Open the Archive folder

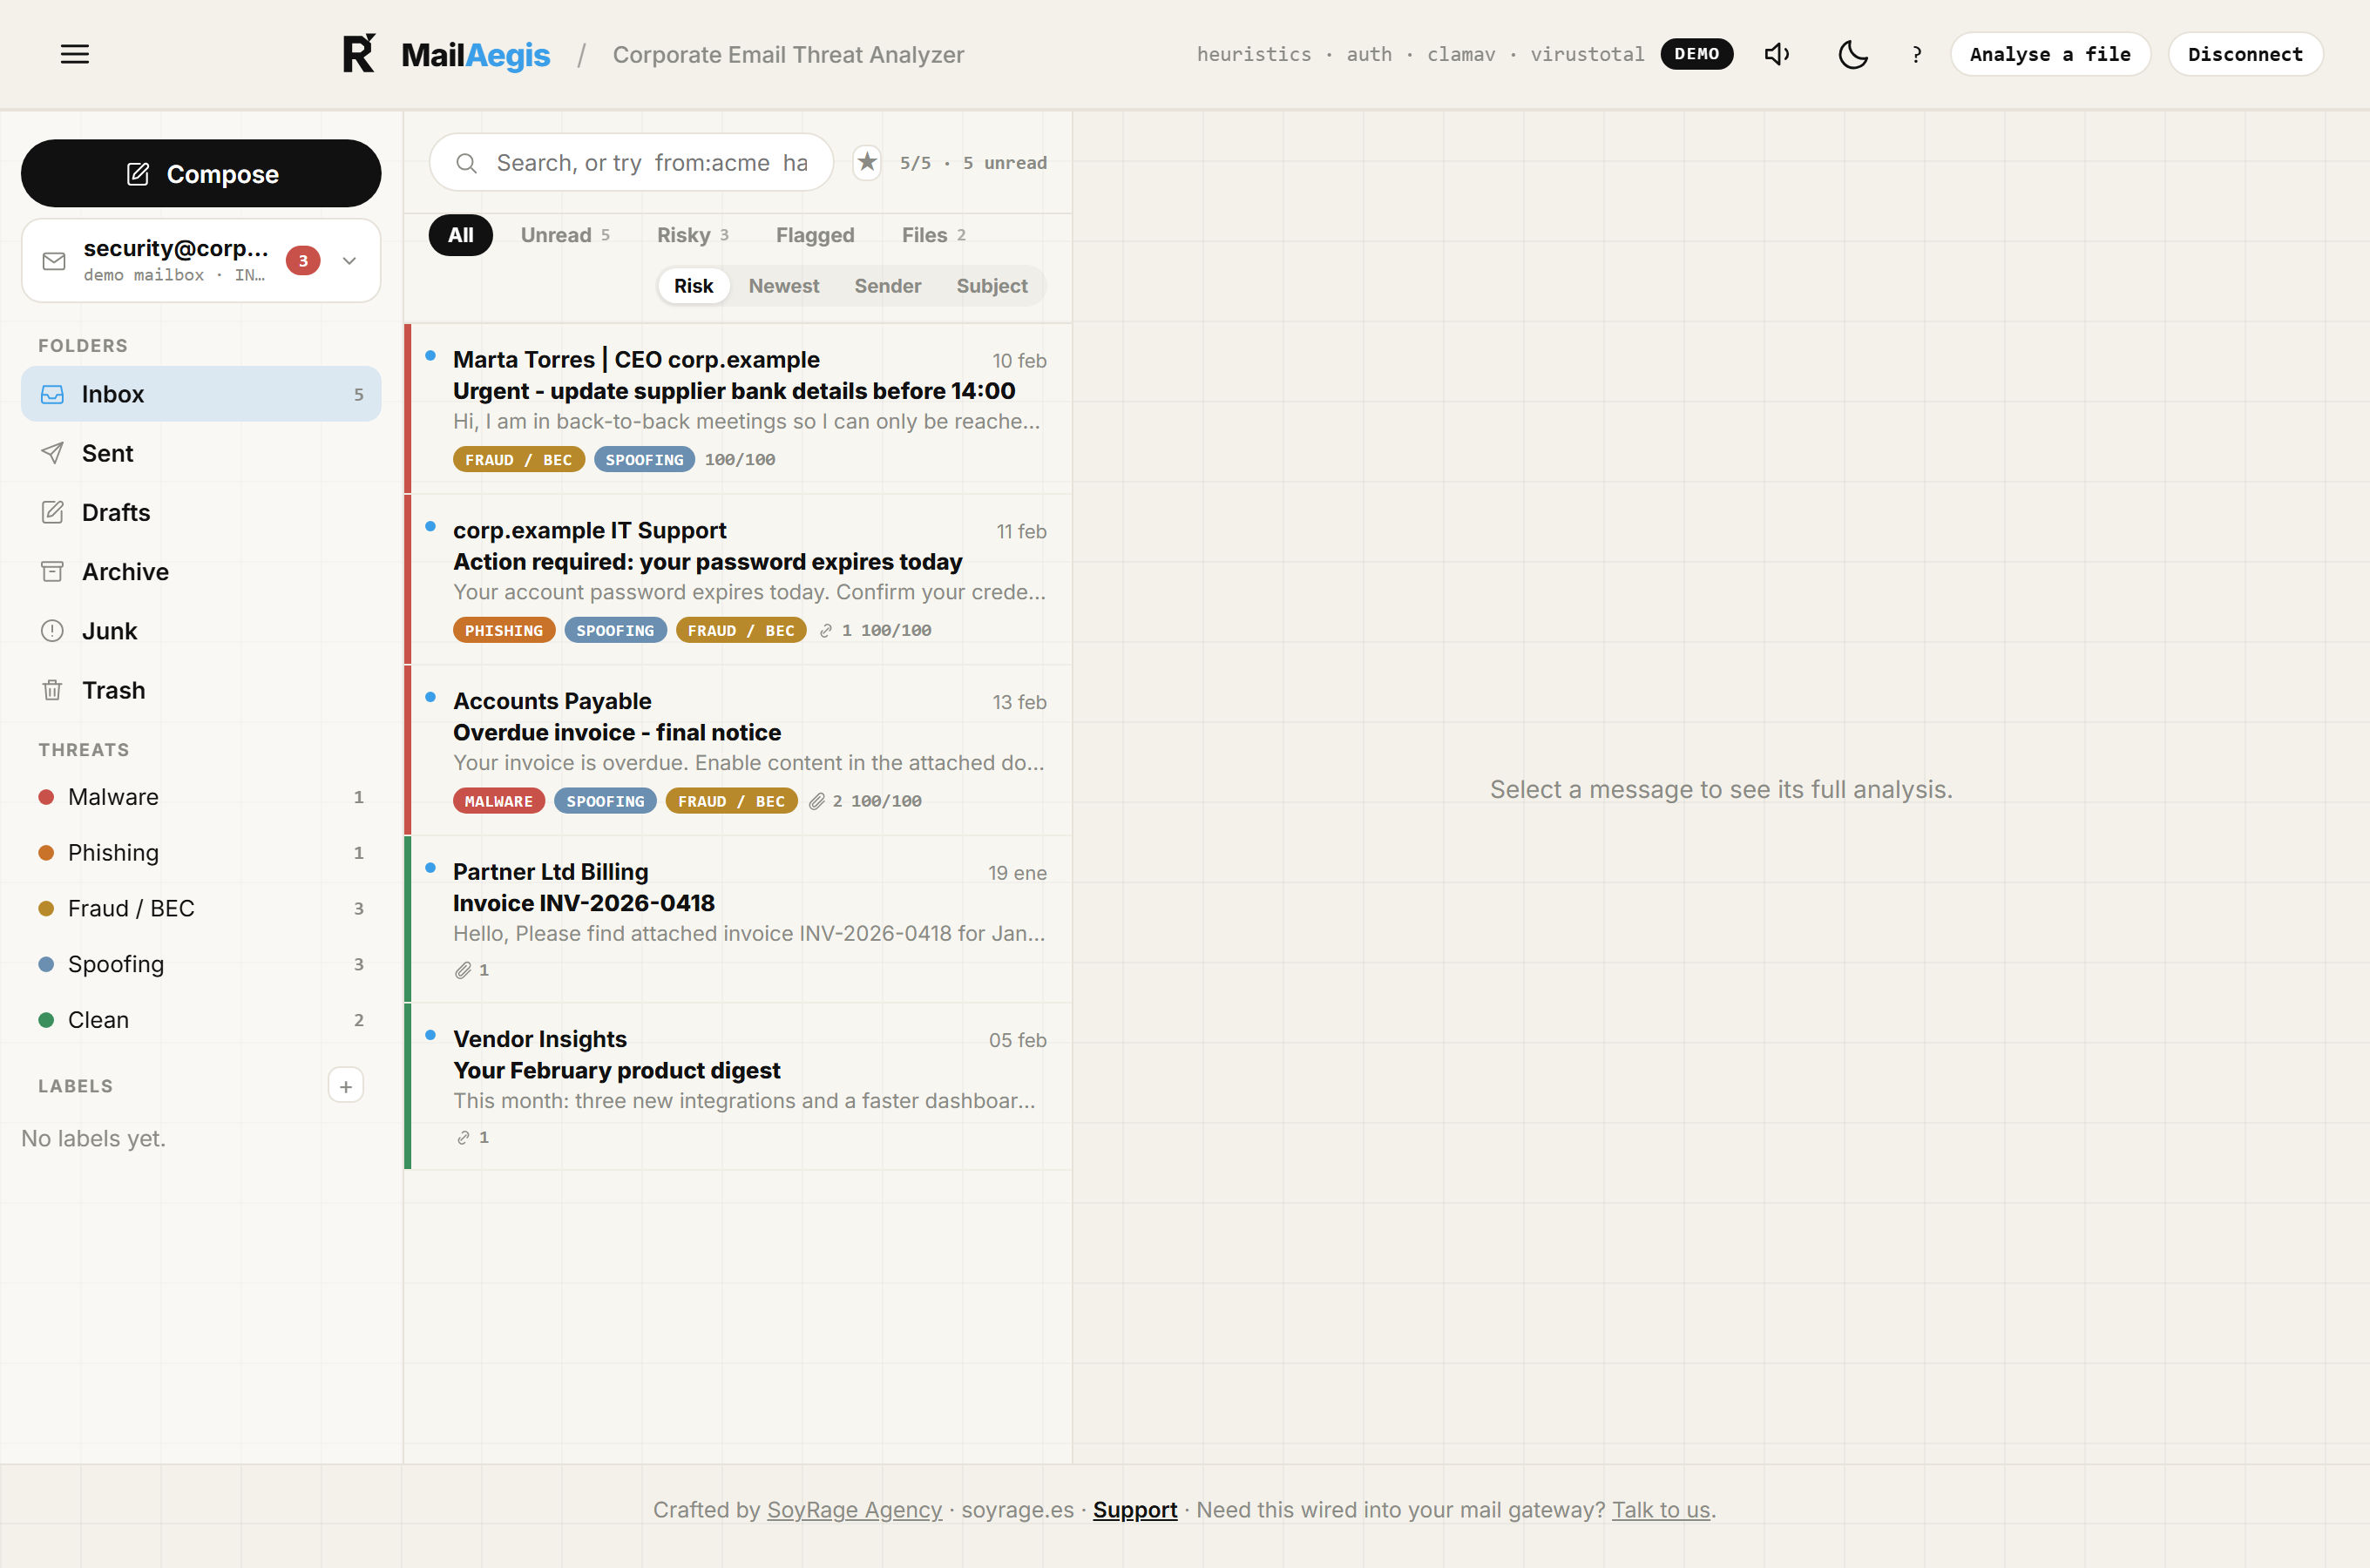201,571
